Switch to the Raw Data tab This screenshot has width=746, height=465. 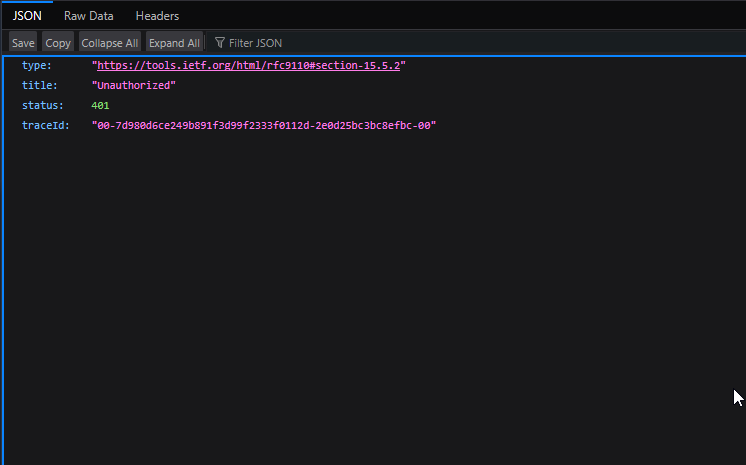89,16
